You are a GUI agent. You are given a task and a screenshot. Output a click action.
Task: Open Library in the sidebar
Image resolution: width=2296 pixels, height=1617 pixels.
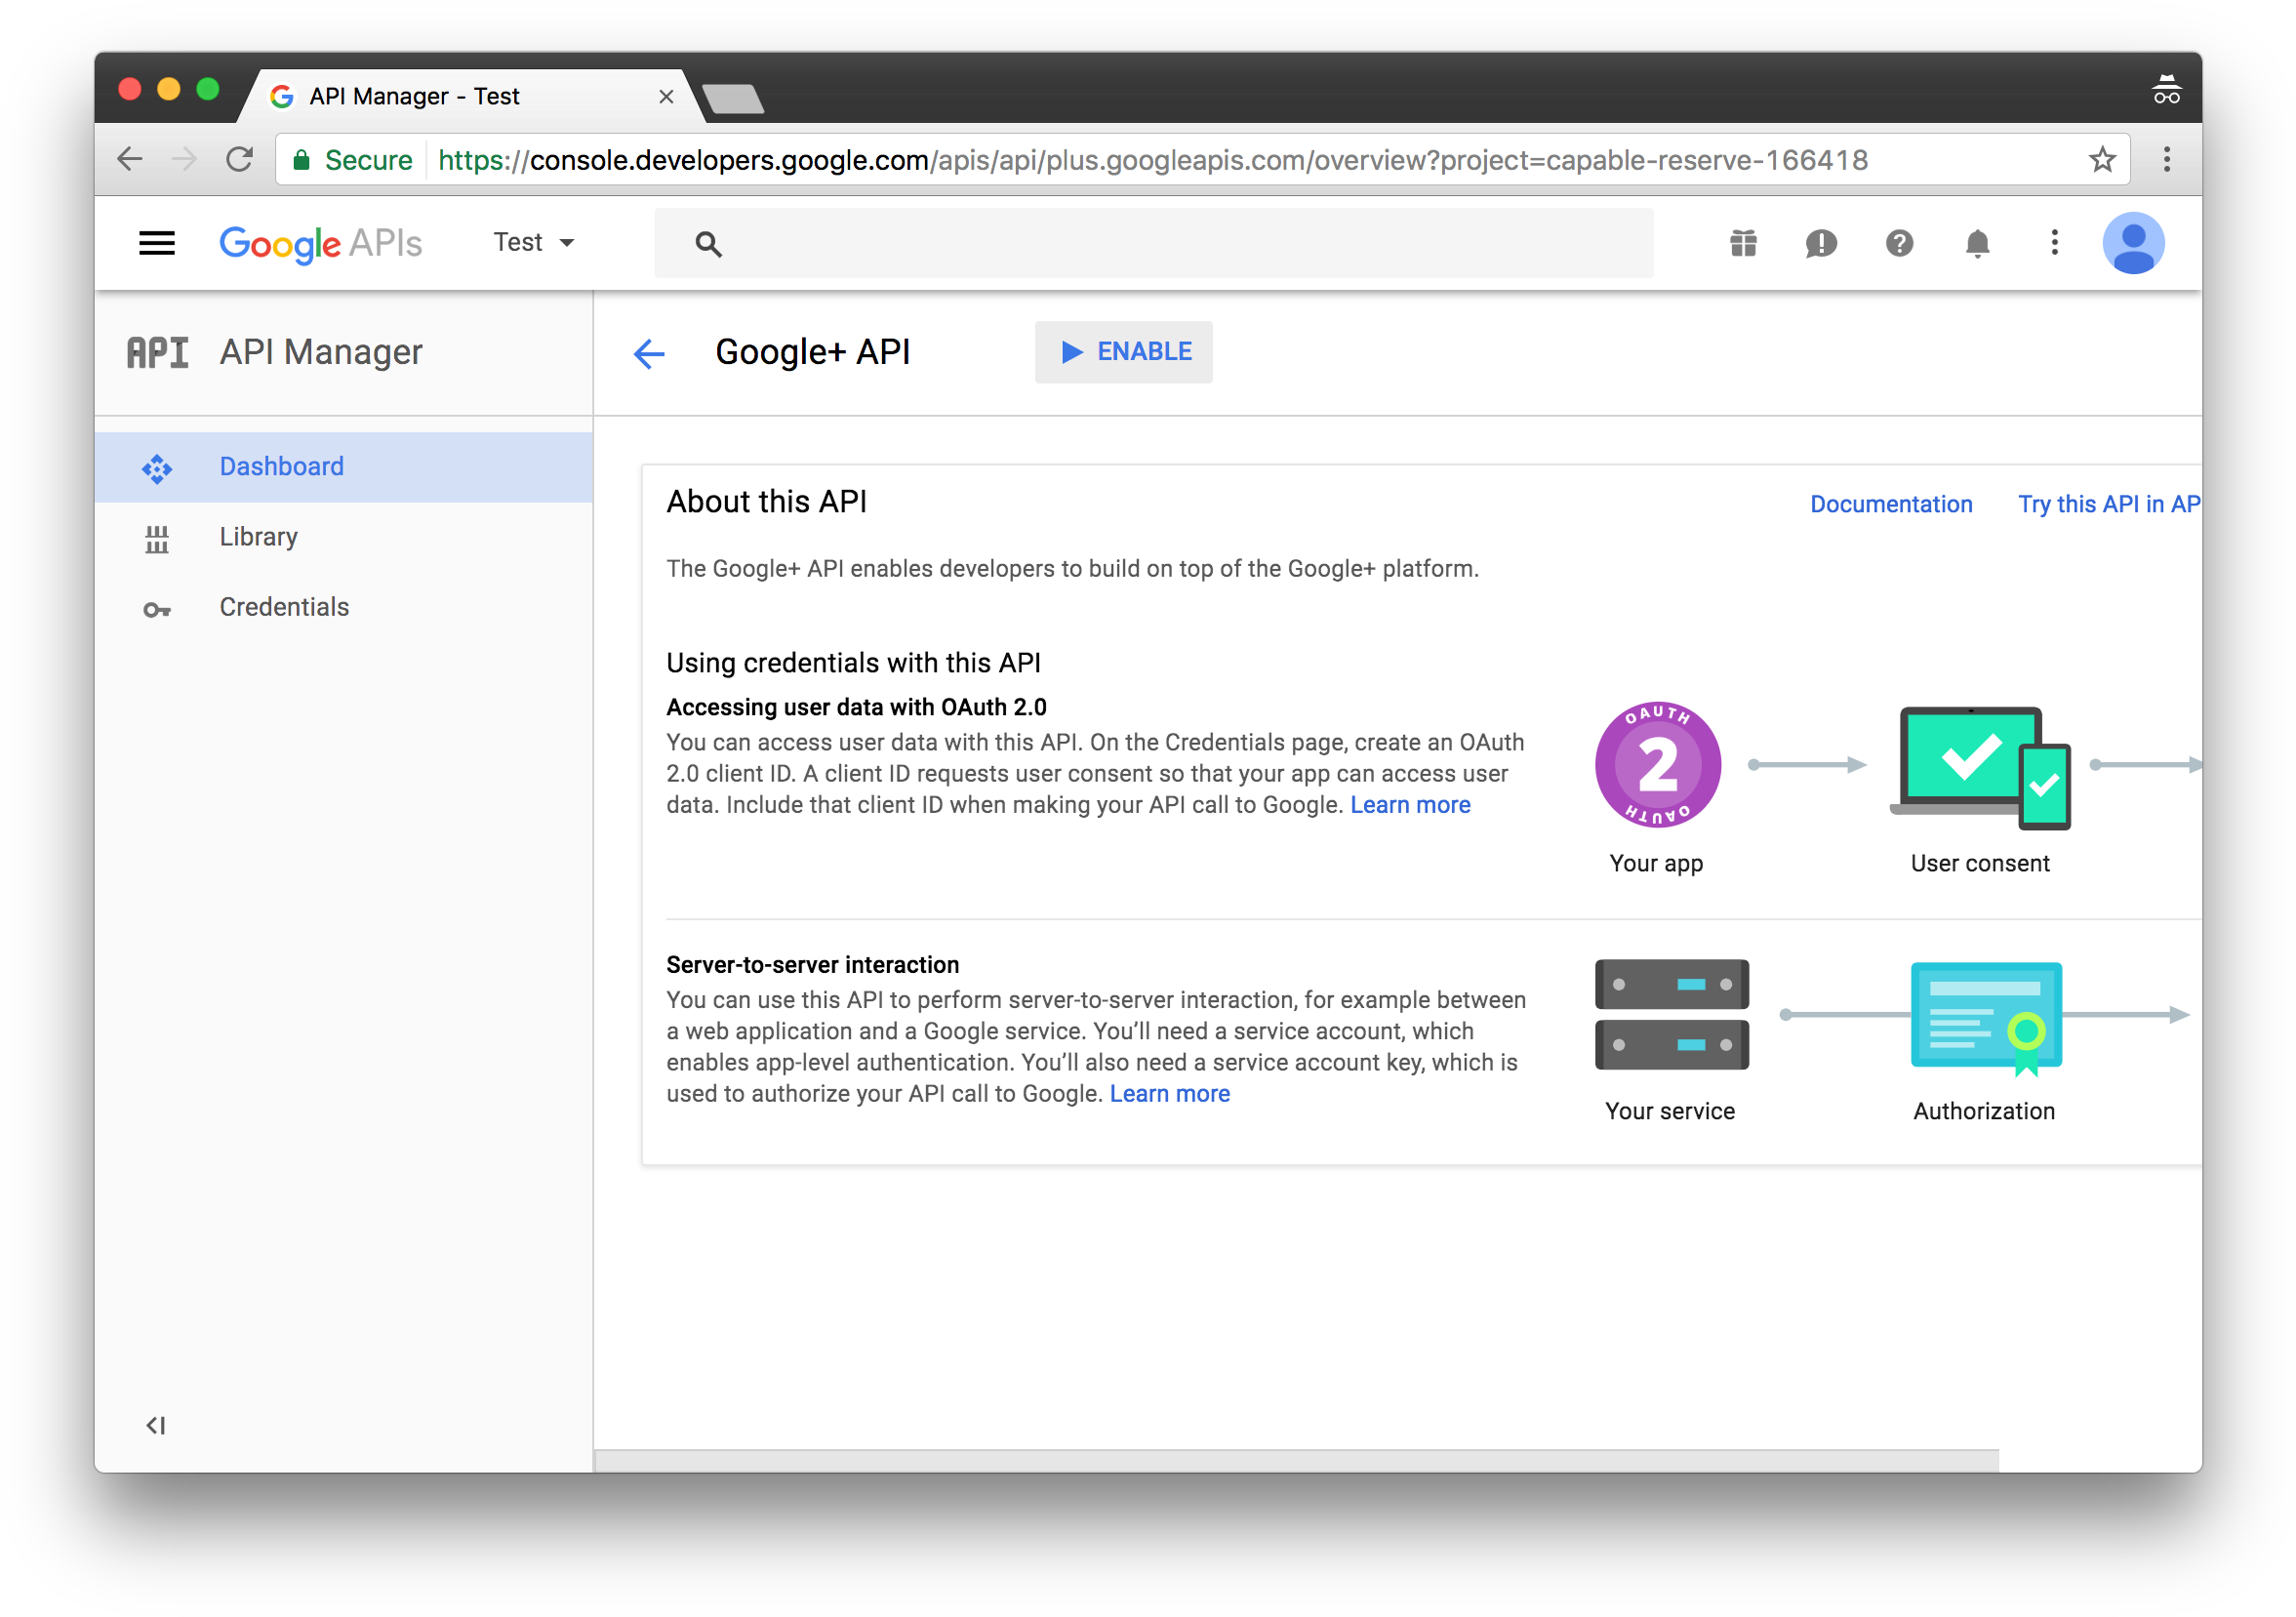pos(343,537)
